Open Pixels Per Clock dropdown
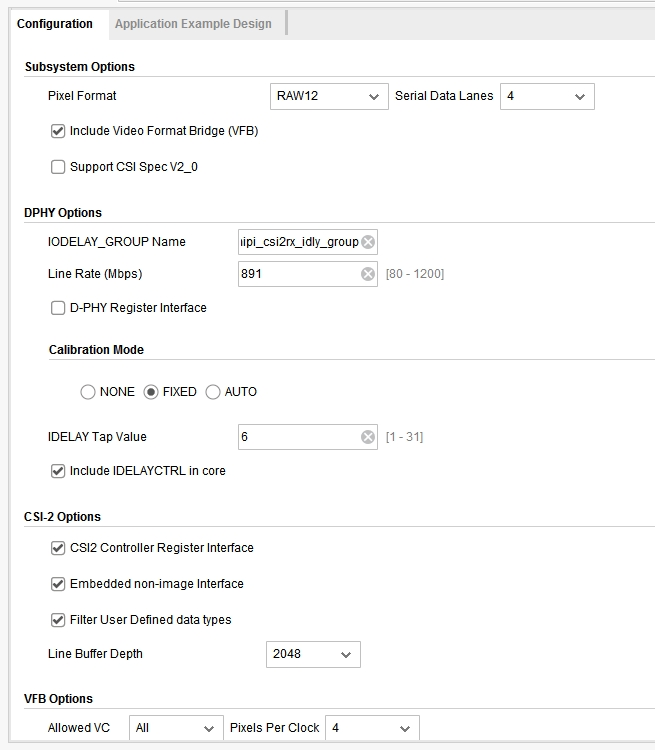Image resolution: width=655 pixels, height=750 pixels. tap(371, 728)
